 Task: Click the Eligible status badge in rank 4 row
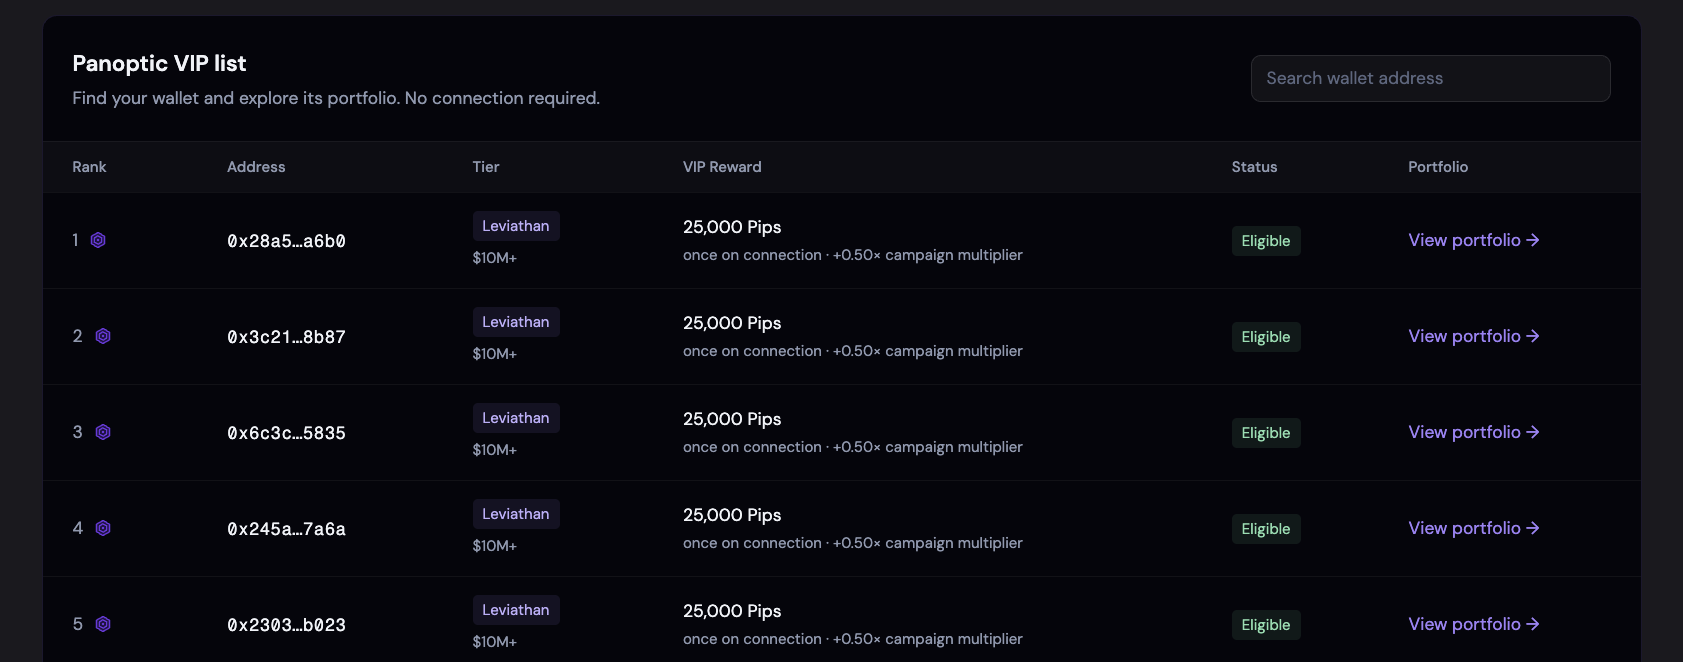tap(1266, 529)
